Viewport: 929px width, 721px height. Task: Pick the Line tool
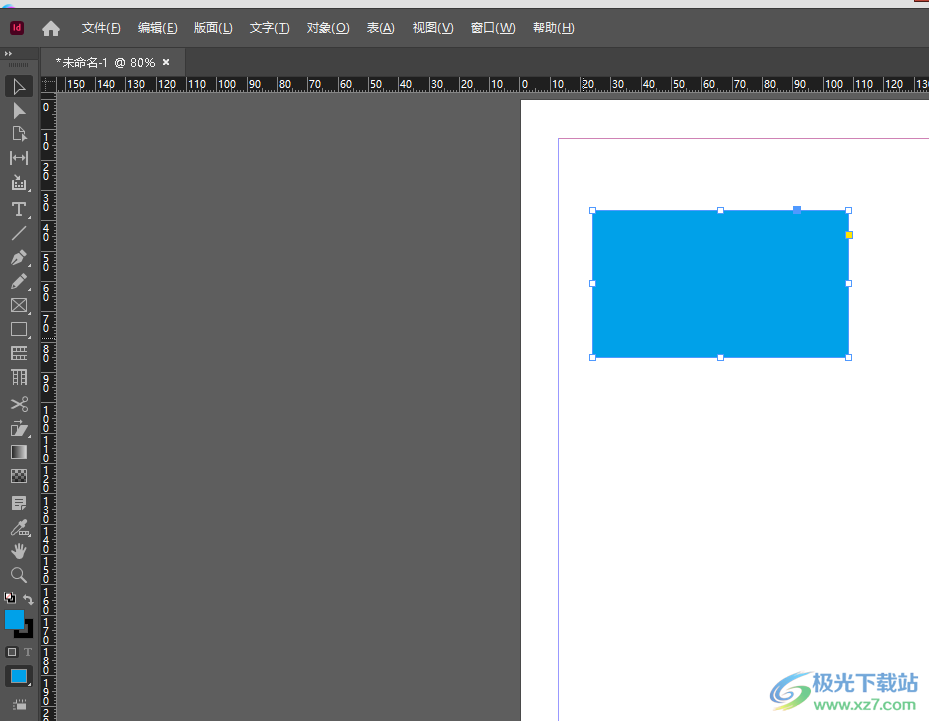[18, 233]
